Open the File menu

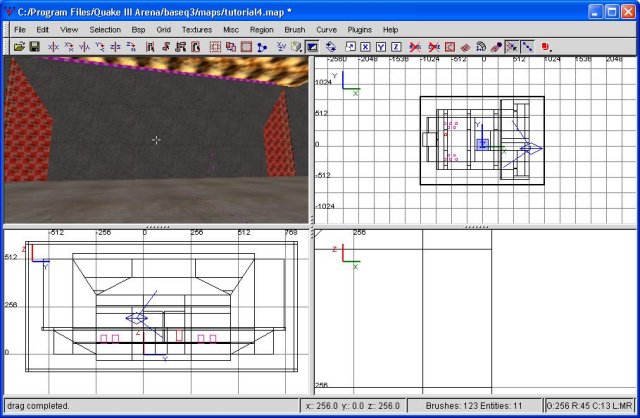pyautogui.click(x=20, y=30)
